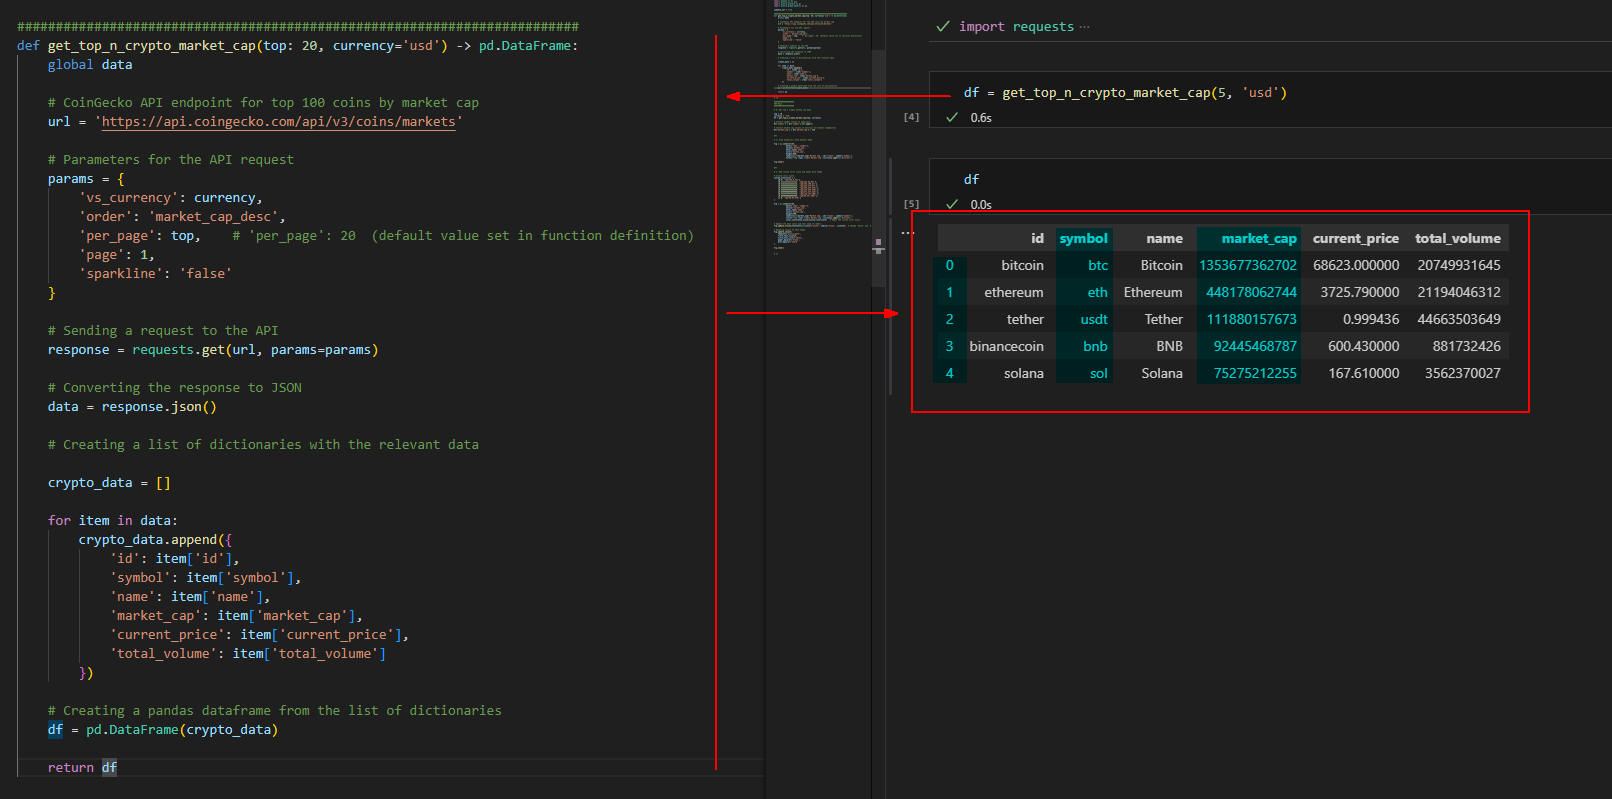Click the 'name' column header
Screen dimensions: 1612x799
pos(1164,238)
